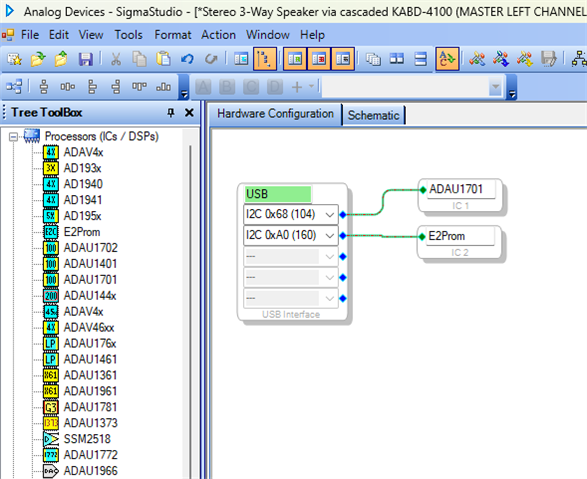Click the greyed-out save floppy icon

[548, 59]
